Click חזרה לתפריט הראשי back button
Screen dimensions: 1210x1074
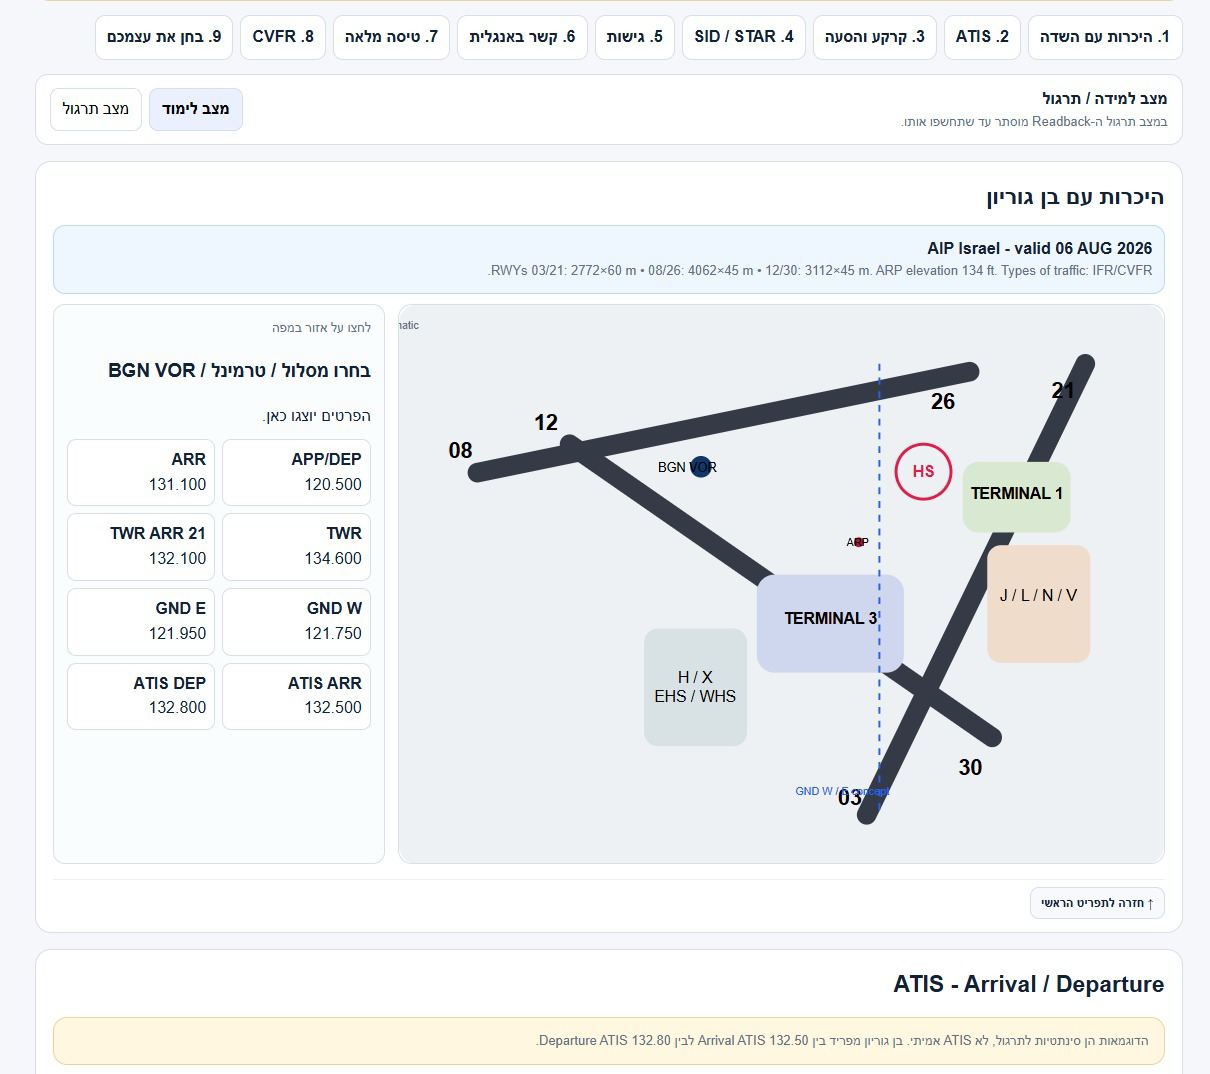(1097, 903)
